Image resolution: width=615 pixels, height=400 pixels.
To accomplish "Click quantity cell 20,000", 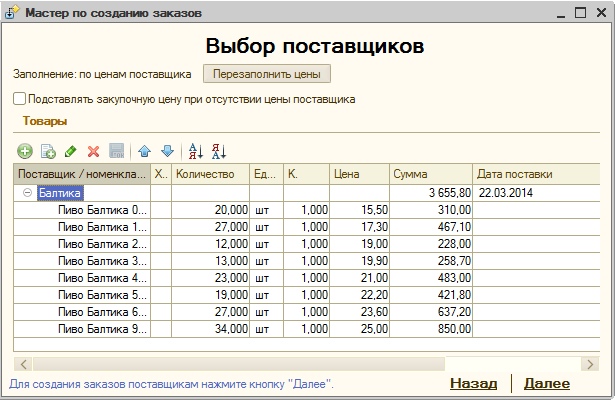I will coord(210,210).
